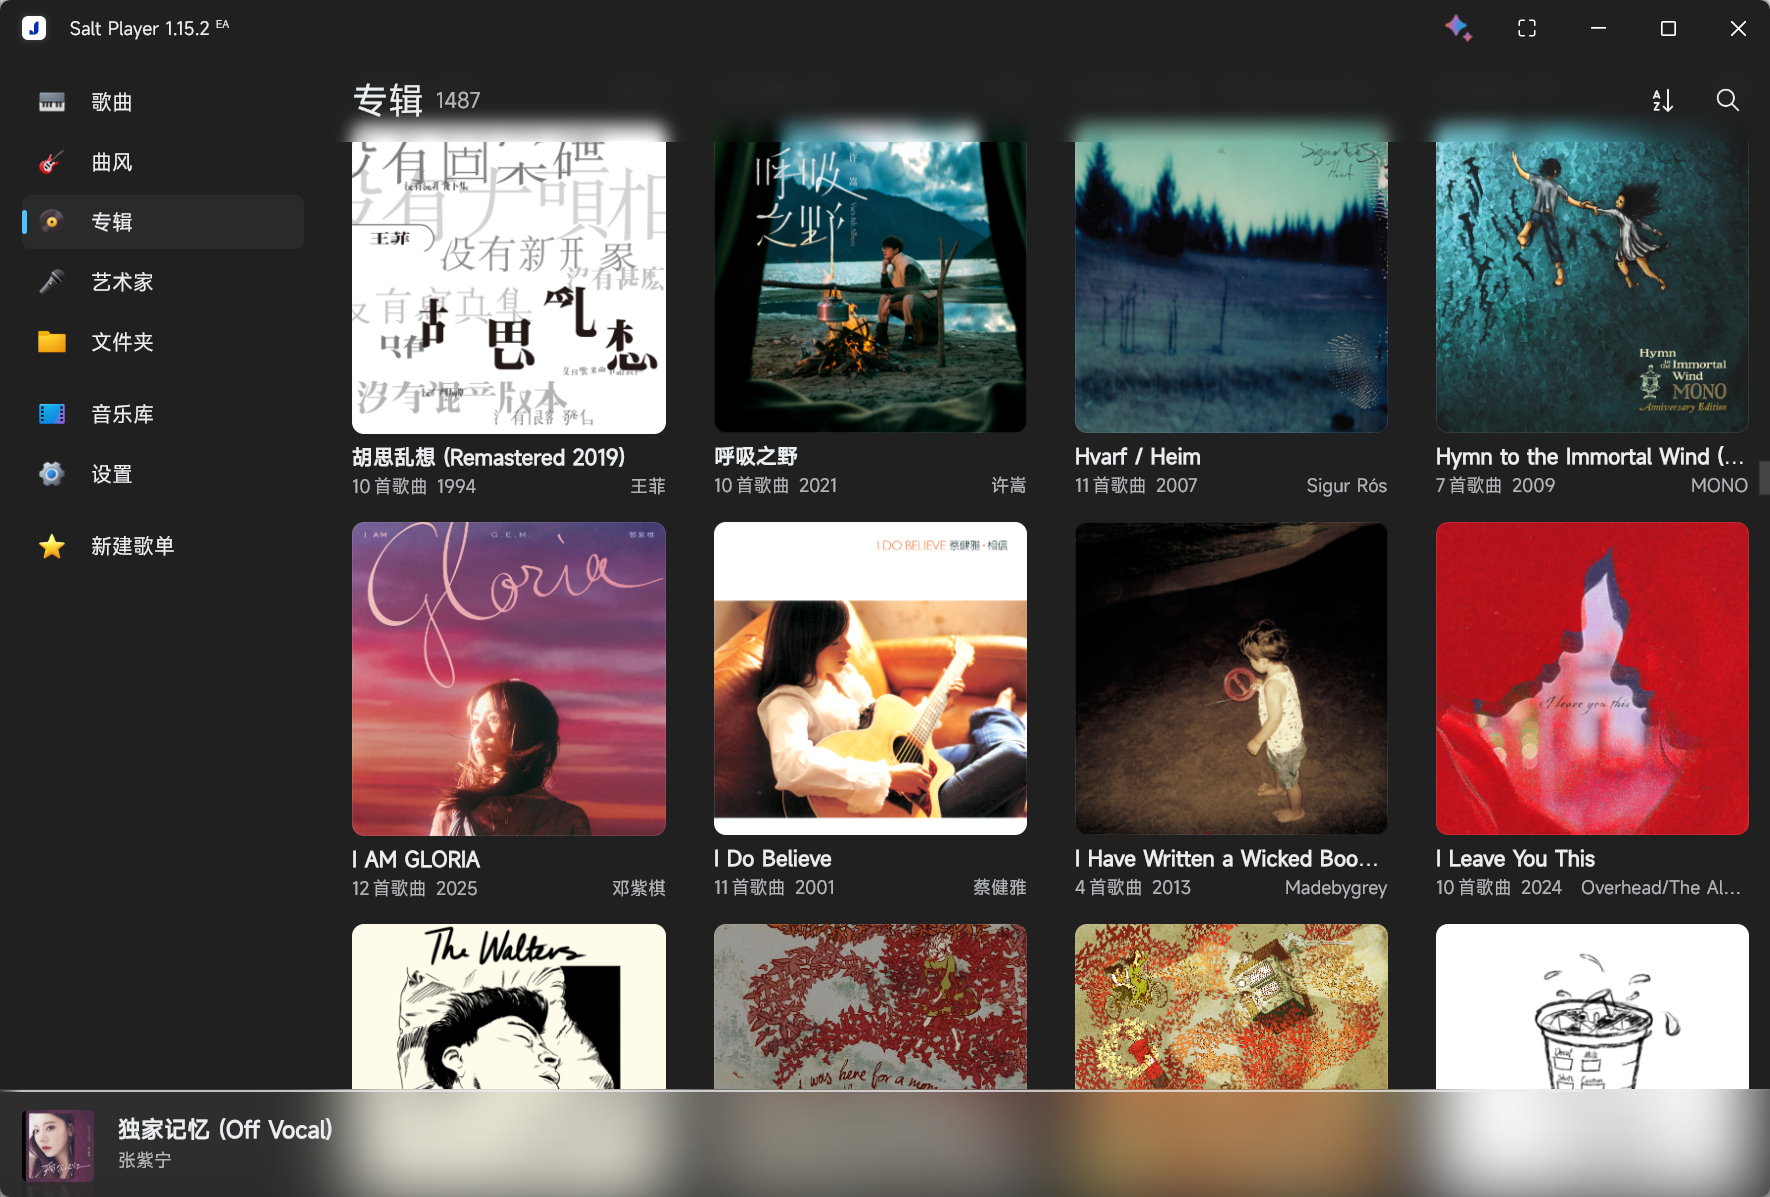Open the sketched drink cup album cover

click(1592, 1006)
